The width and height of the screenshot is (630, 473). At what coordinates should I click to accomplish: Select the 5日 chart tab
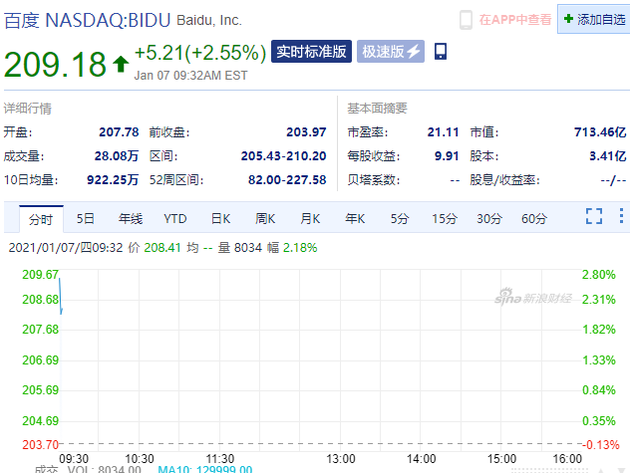pyautogui.click(x=86, y=219)
